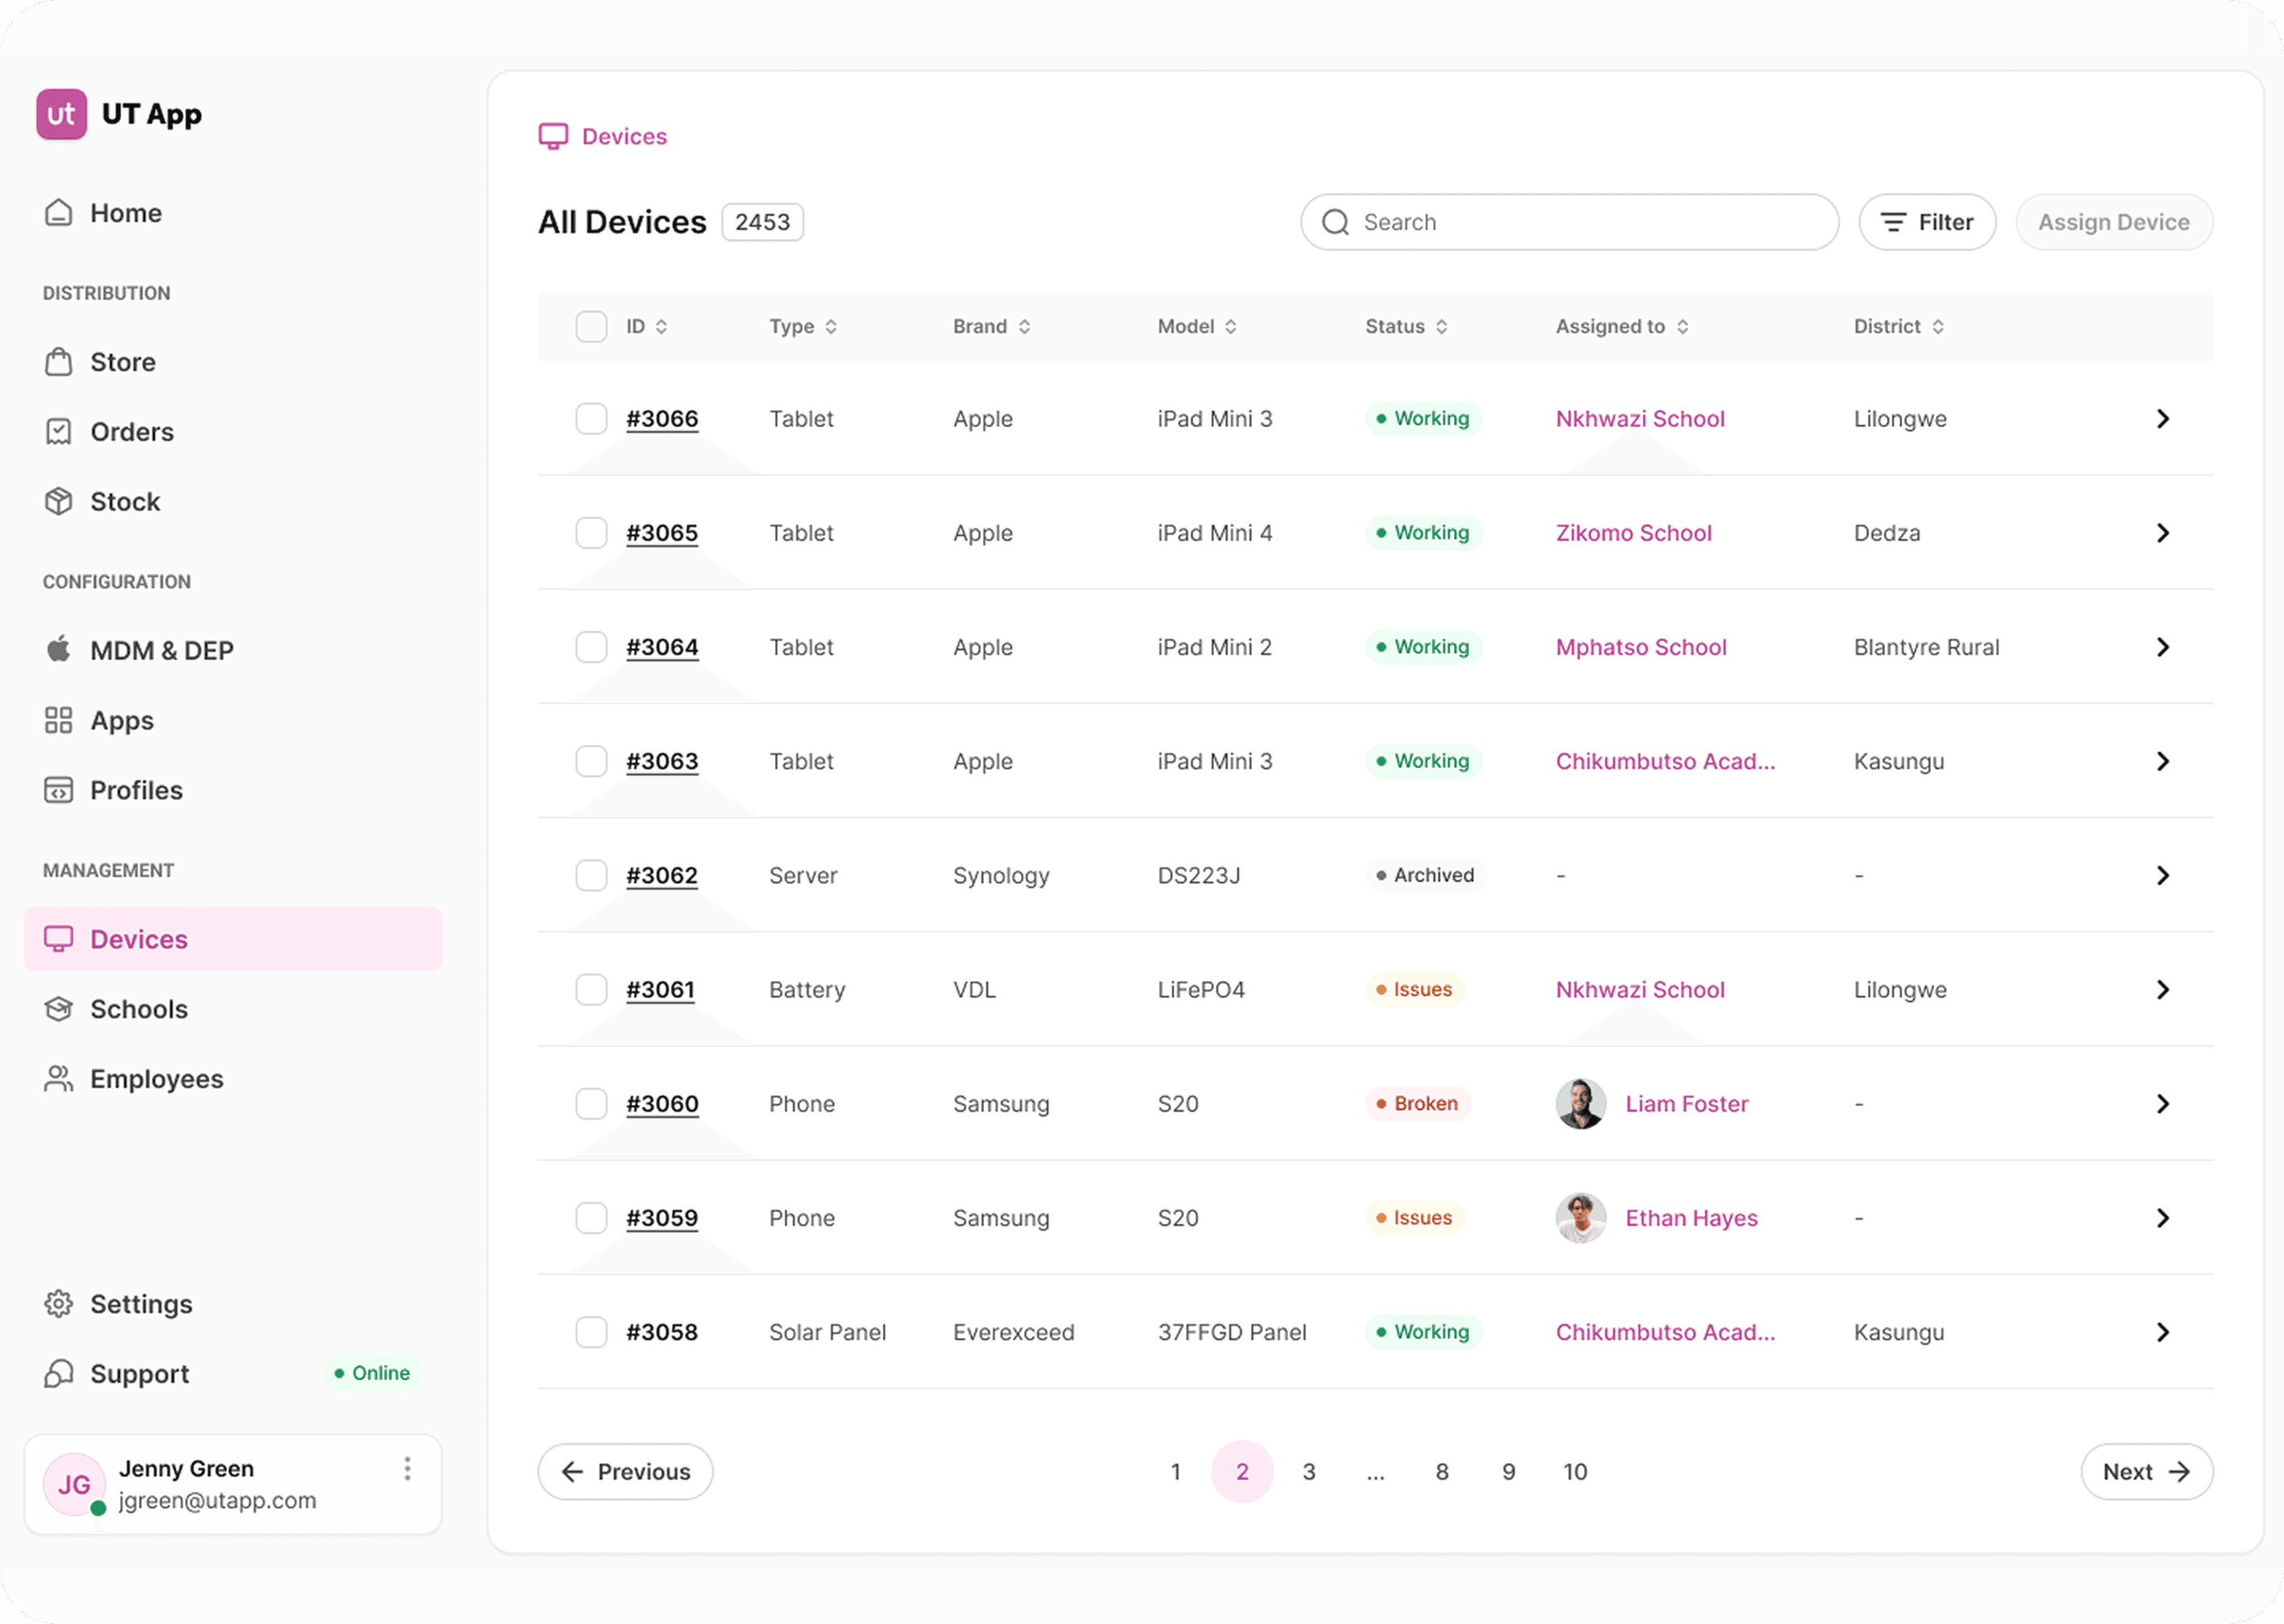The height and width of the screenshot is (1624, 2284).
Task: Open the Employees people icon
Action: 59,1079
